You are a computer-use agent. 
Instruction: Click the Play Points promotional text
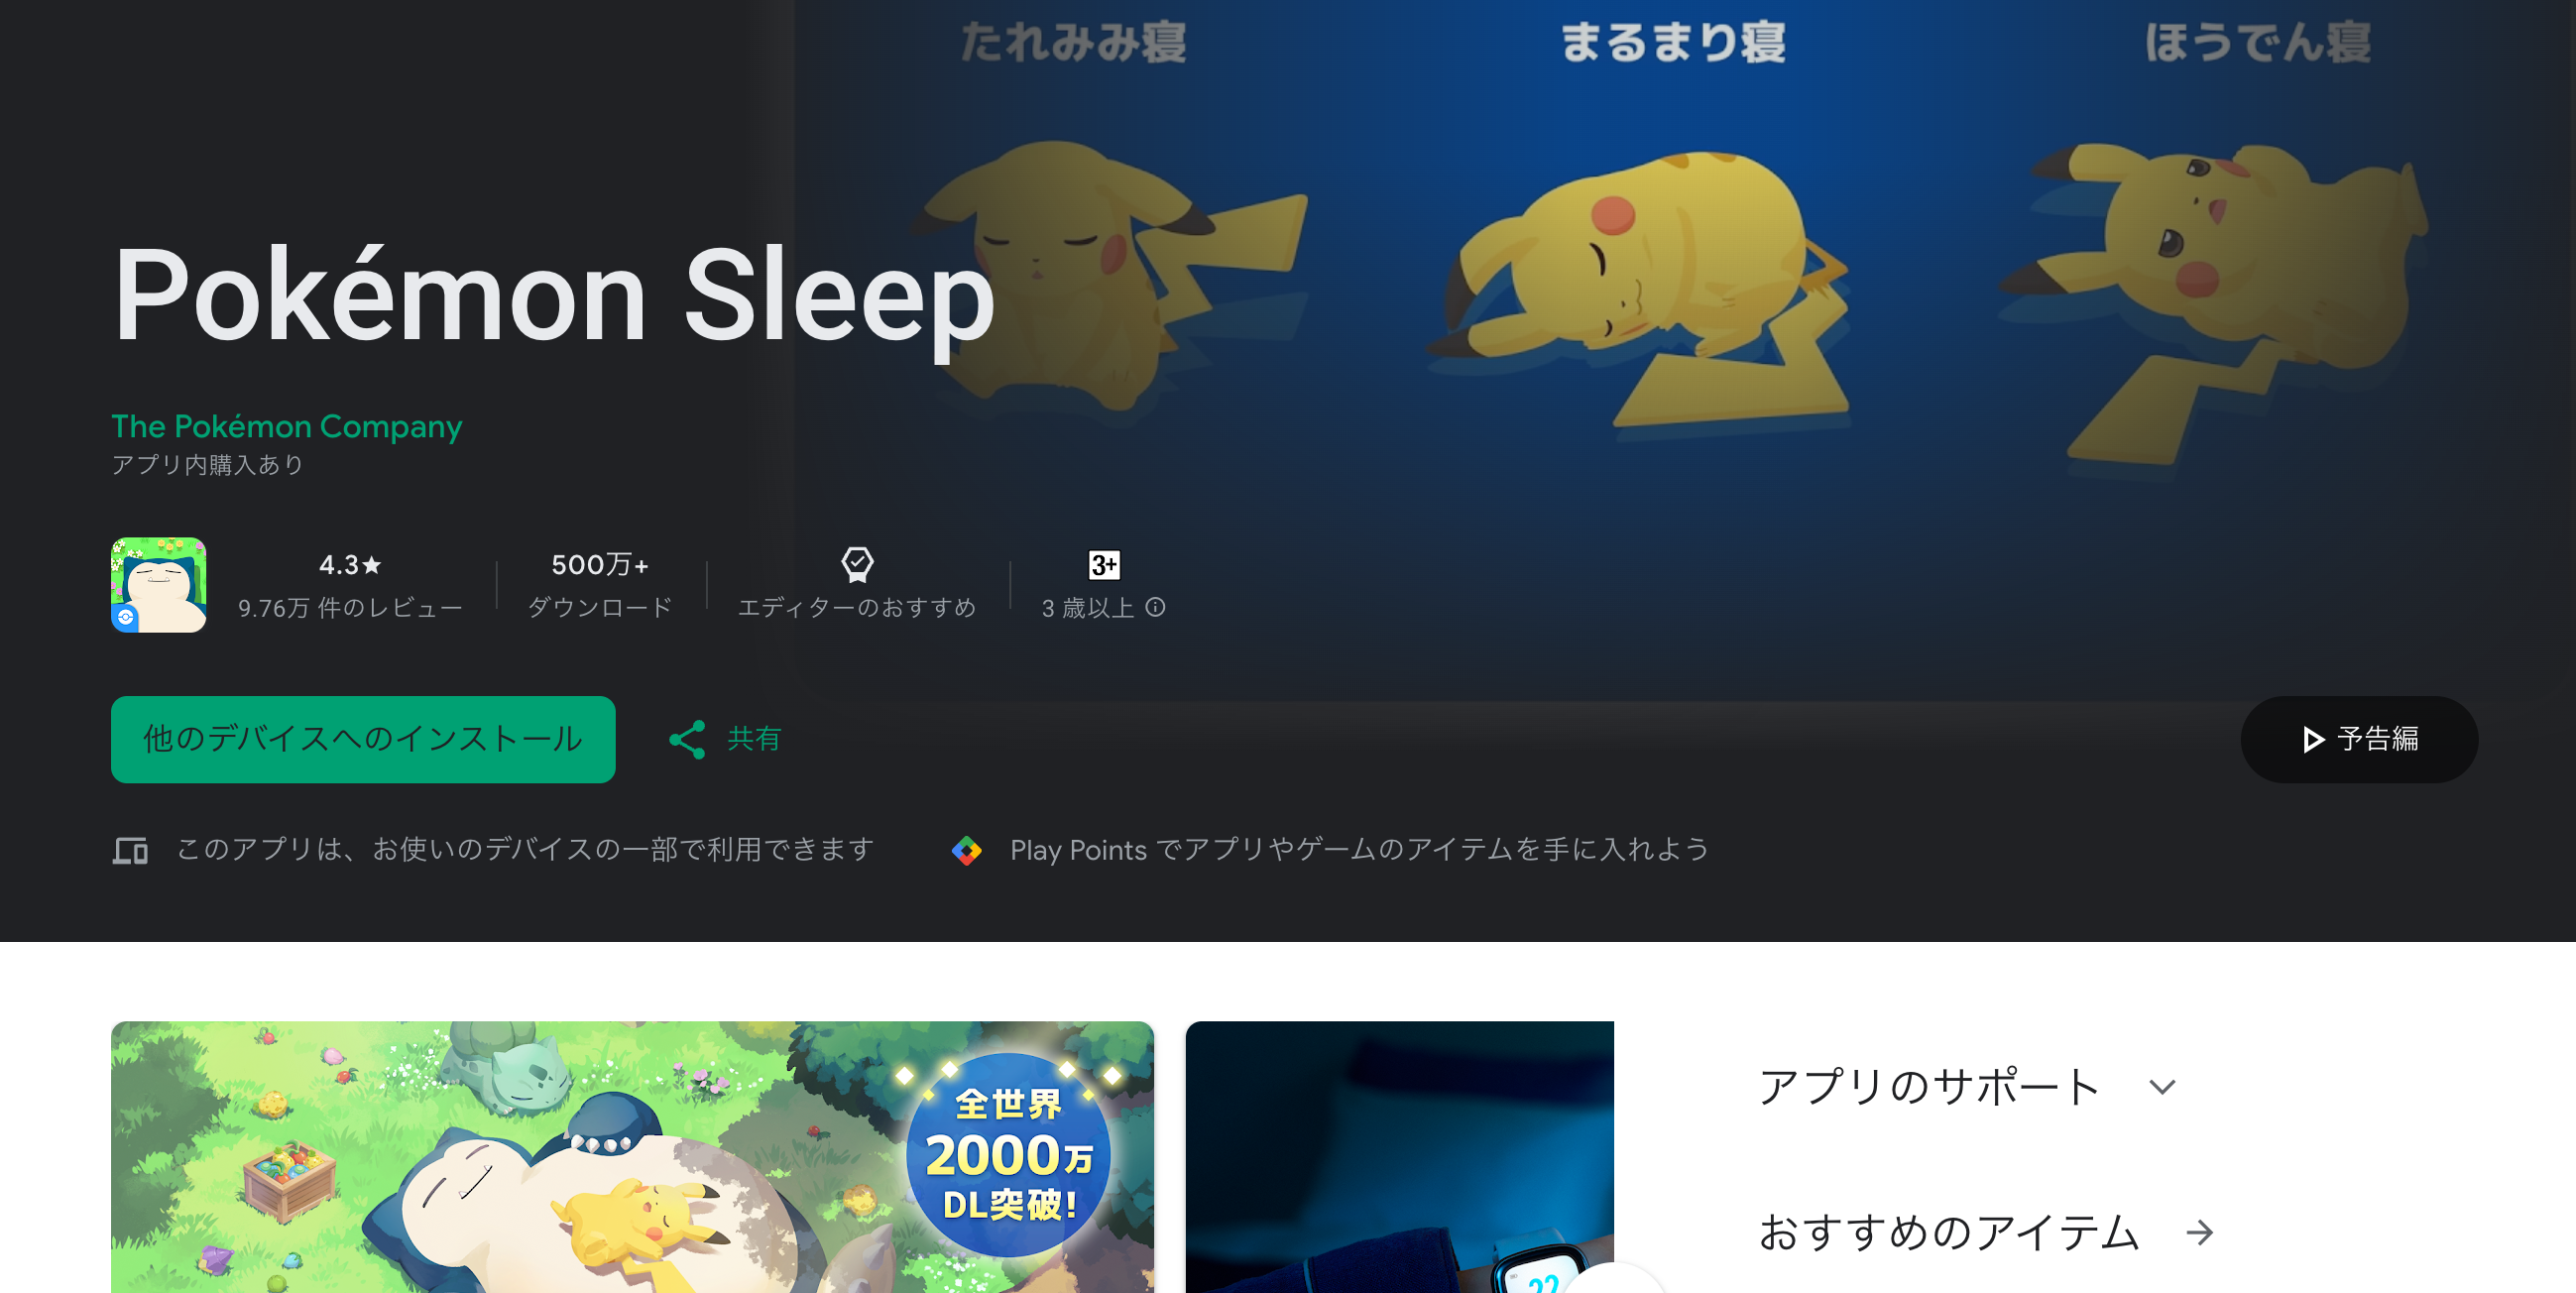[1359, 850]
